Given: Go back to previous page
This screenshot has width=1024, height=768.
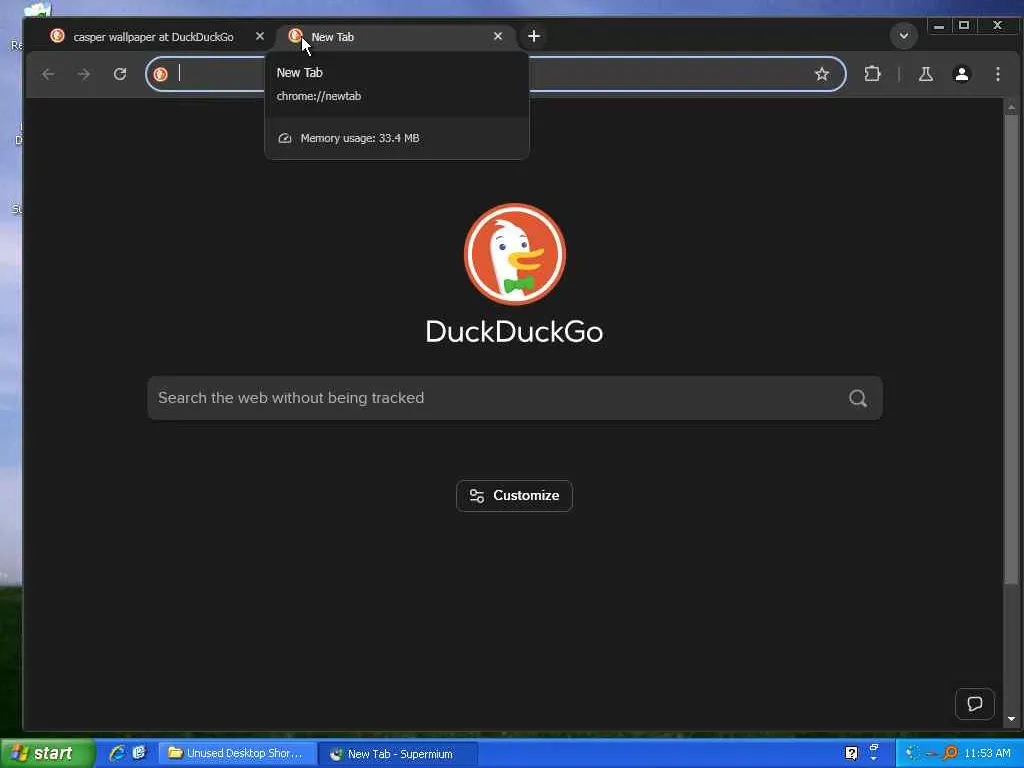Looking at the screenshot, I should click(48, 74).
